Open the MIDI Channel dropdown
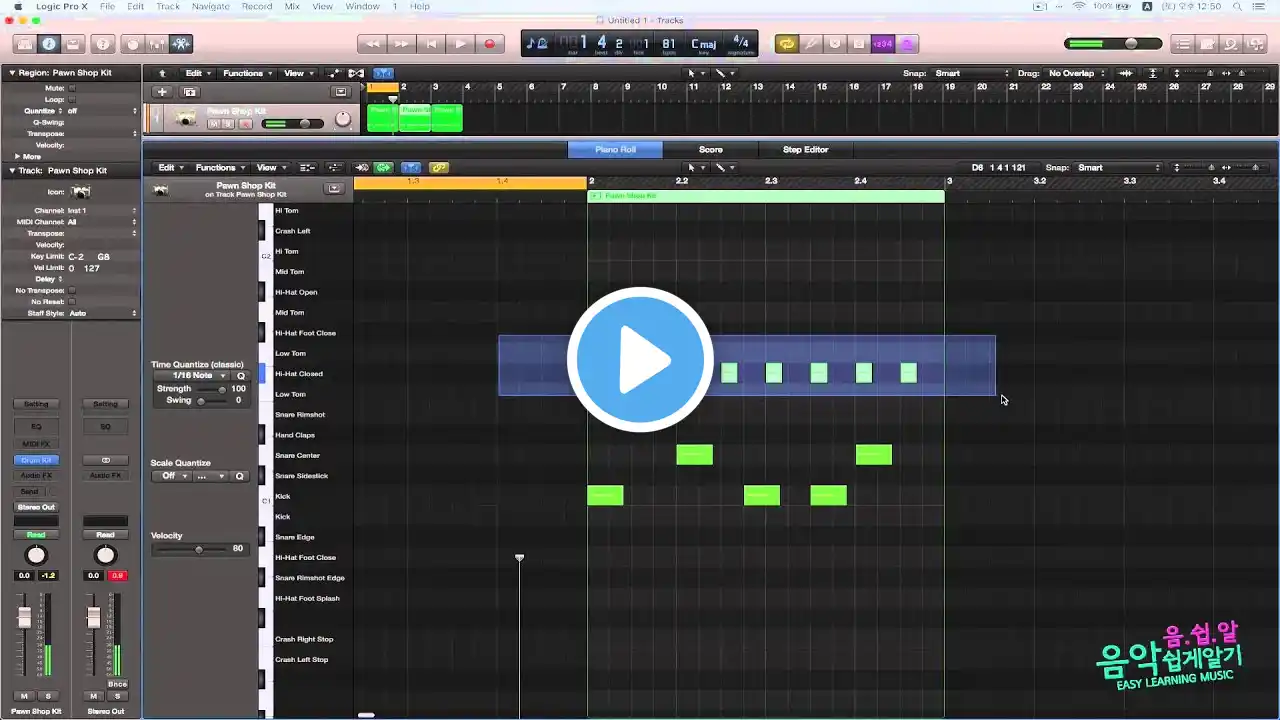This screenshot has height=720, width=1280. click(x=102, y=222)
